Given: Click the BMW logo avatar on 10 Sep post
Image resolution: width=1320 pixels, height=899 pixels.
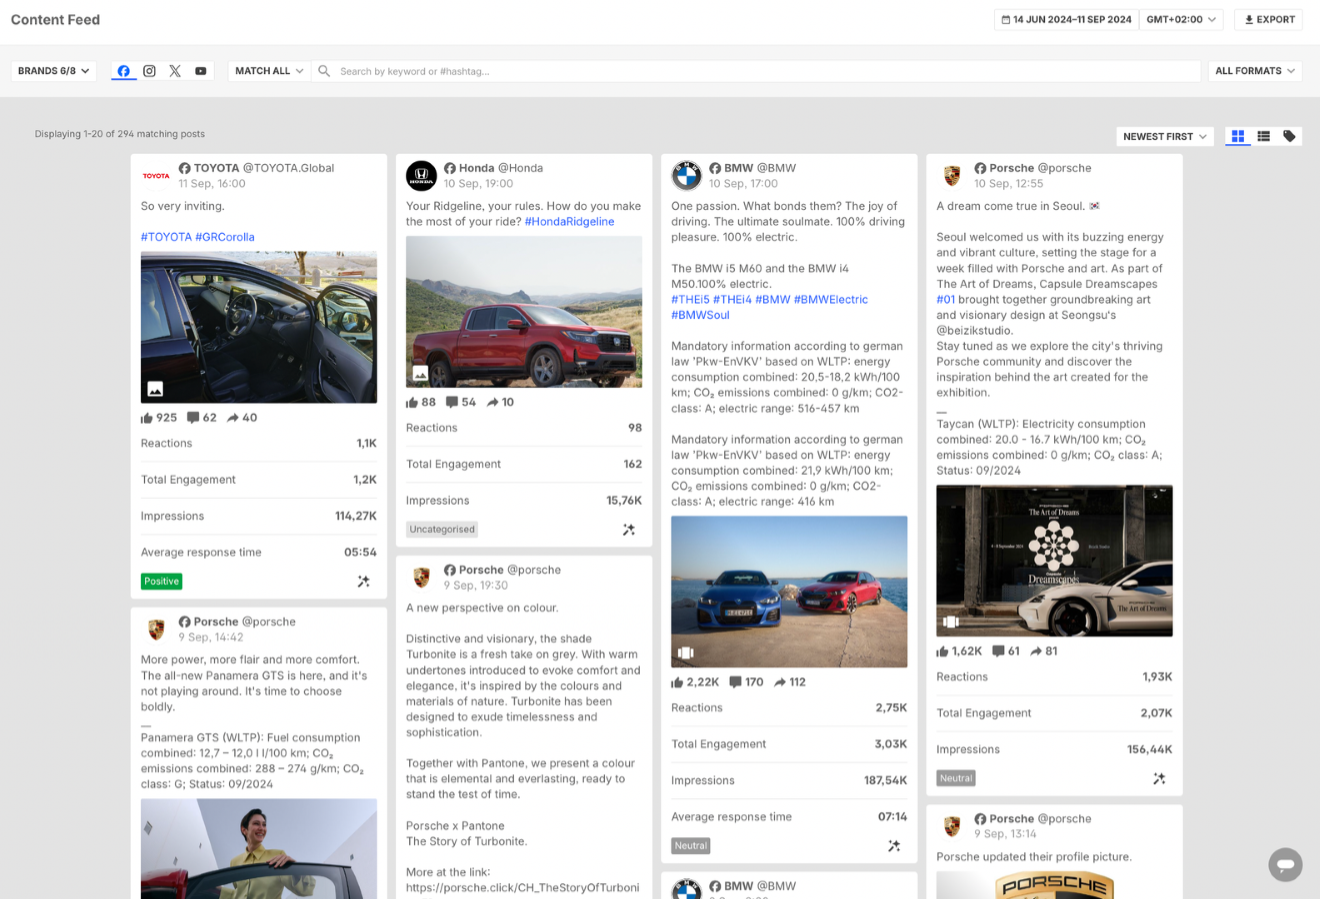Looking at the screenshot, I should click(686, 176).
